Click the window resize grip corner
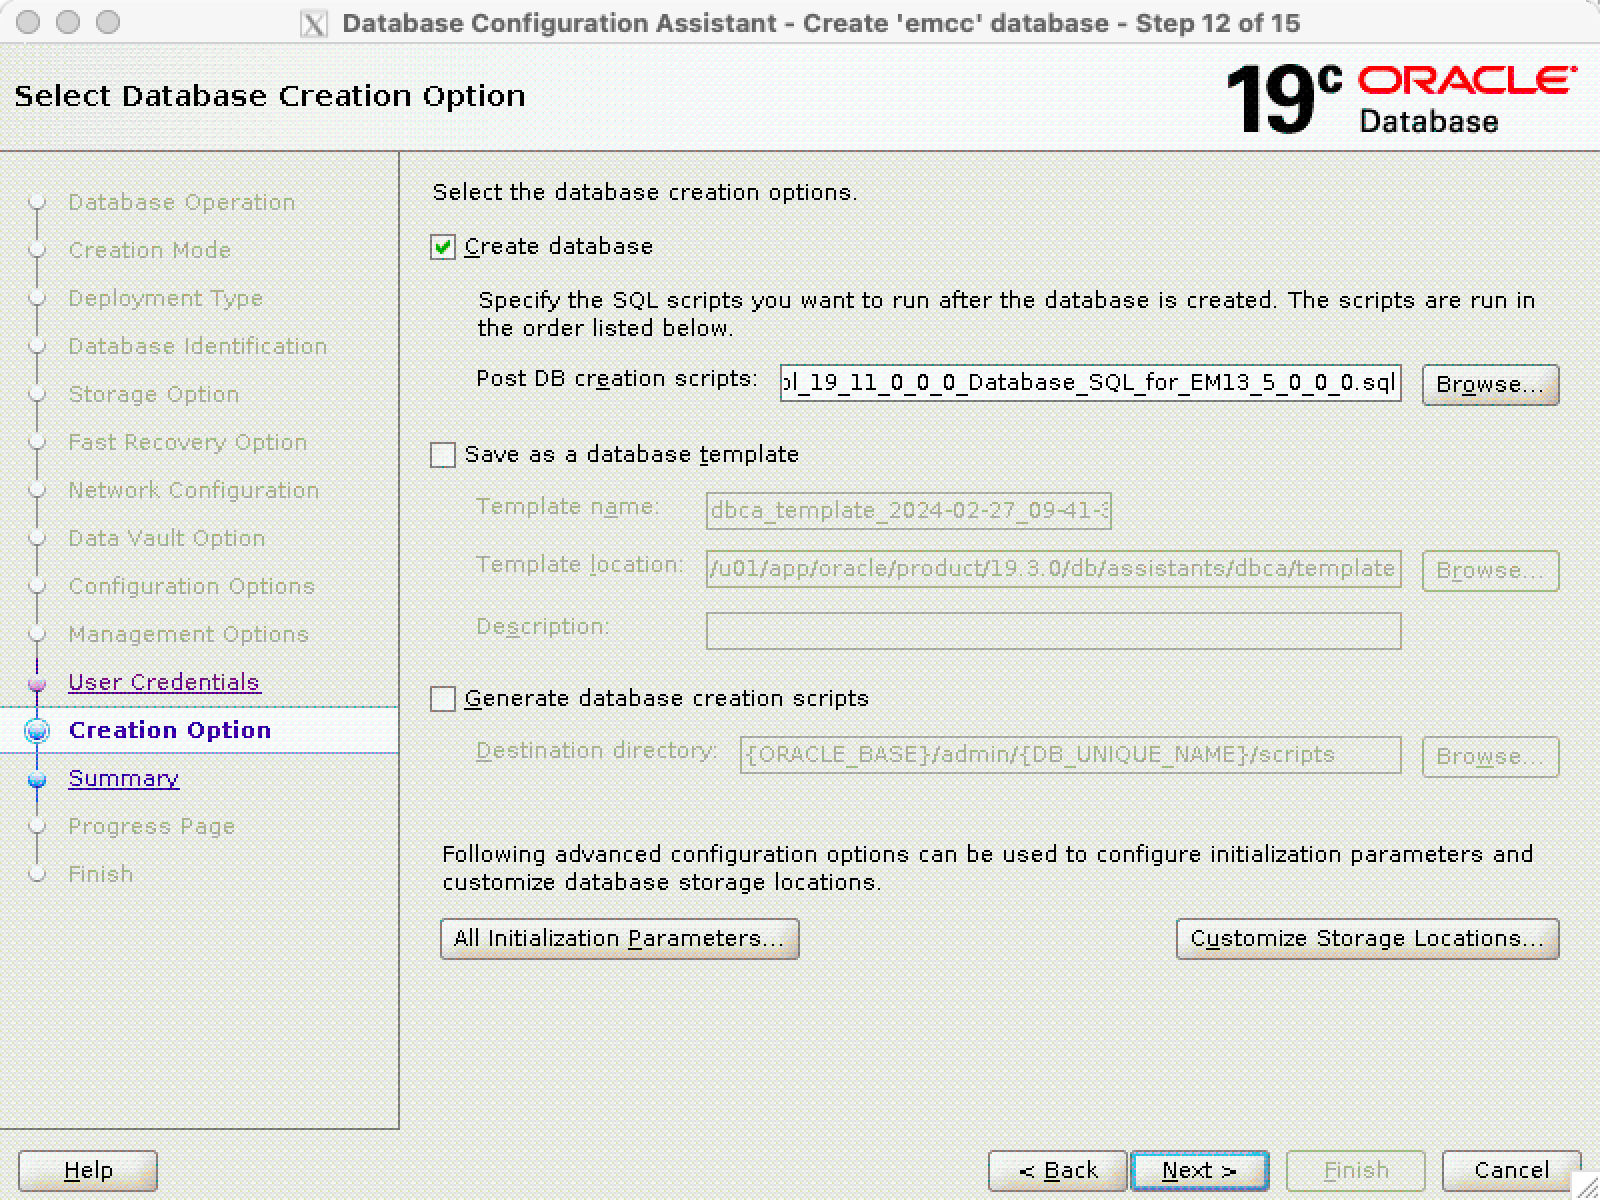 pyautogui.click(x=1588, y=1188)
